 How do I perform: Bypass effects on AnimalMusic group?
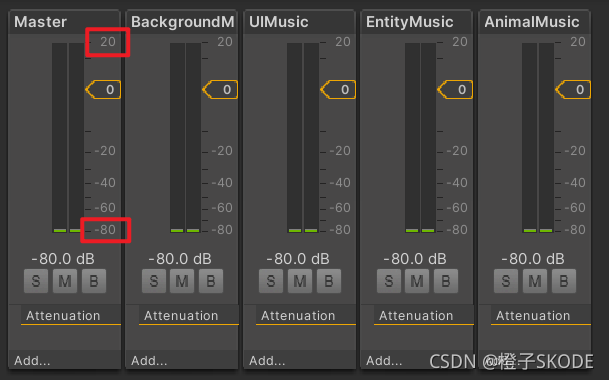coord(564,281)
